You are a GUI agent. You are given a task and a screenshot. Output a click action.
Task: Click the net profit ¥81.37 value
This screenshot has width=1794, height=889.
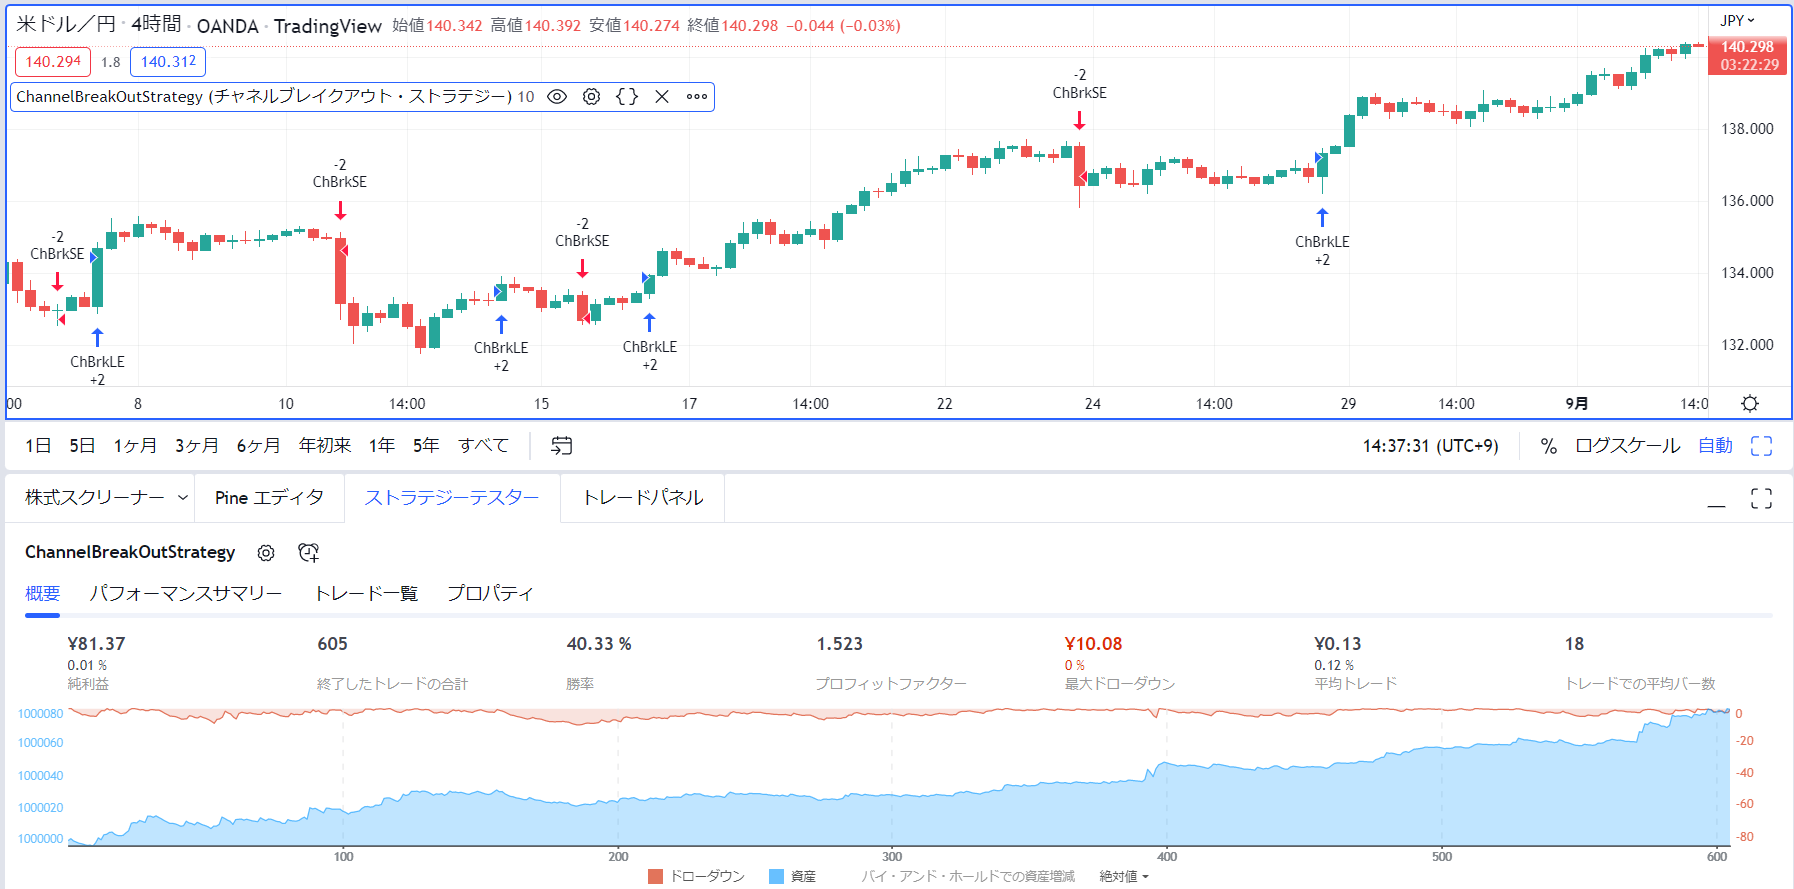point(96,644)
